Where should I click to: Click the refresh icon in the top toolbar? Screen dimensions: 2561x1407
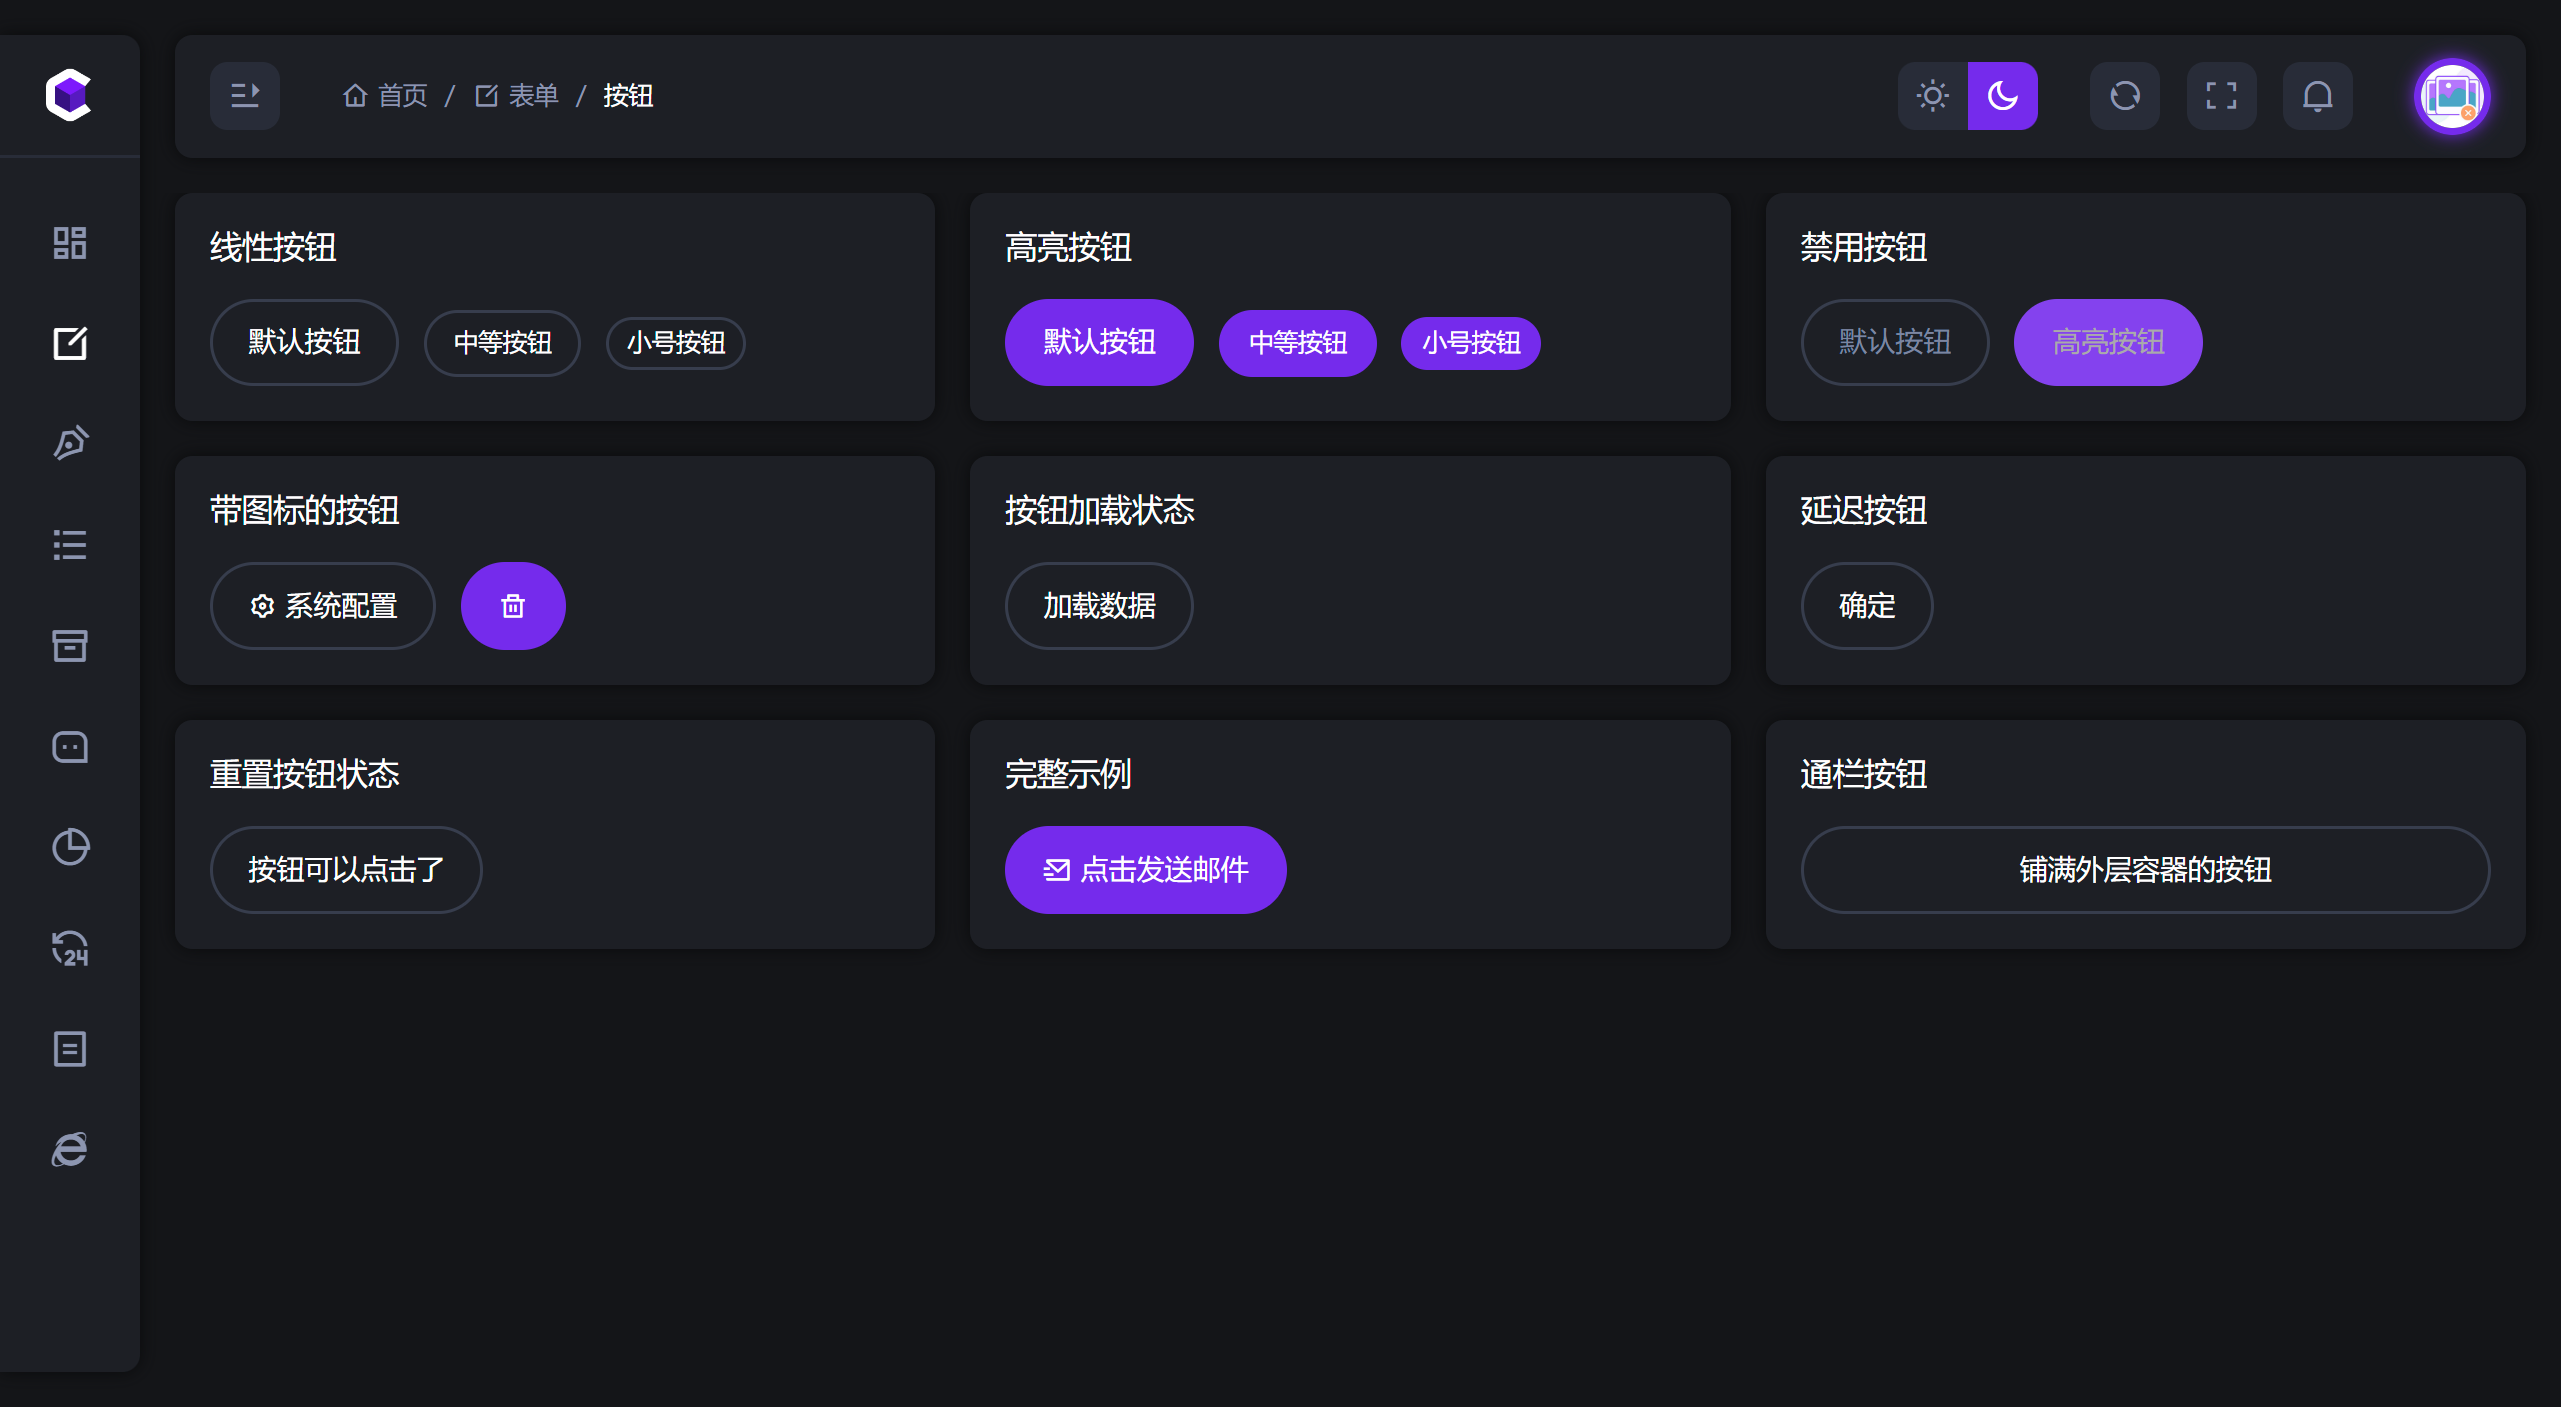pyautogui.click(x=2124, y=95)
